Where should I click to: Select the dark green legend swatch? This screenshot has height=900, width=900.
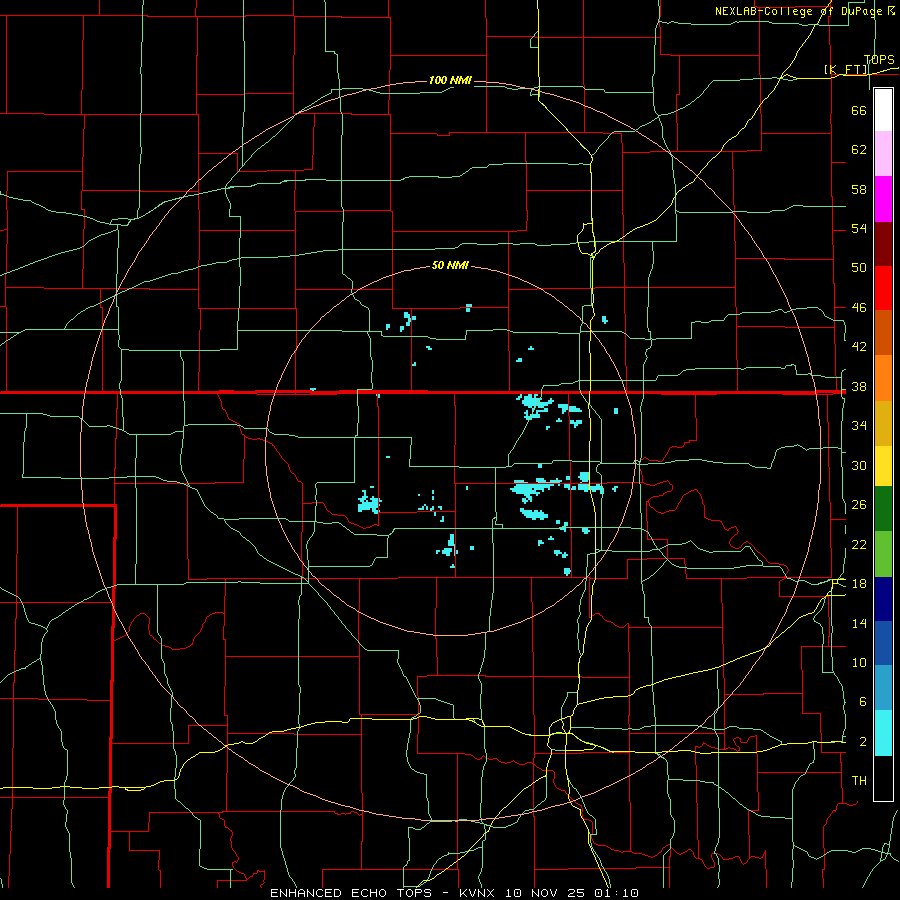[x=883, y=509]
